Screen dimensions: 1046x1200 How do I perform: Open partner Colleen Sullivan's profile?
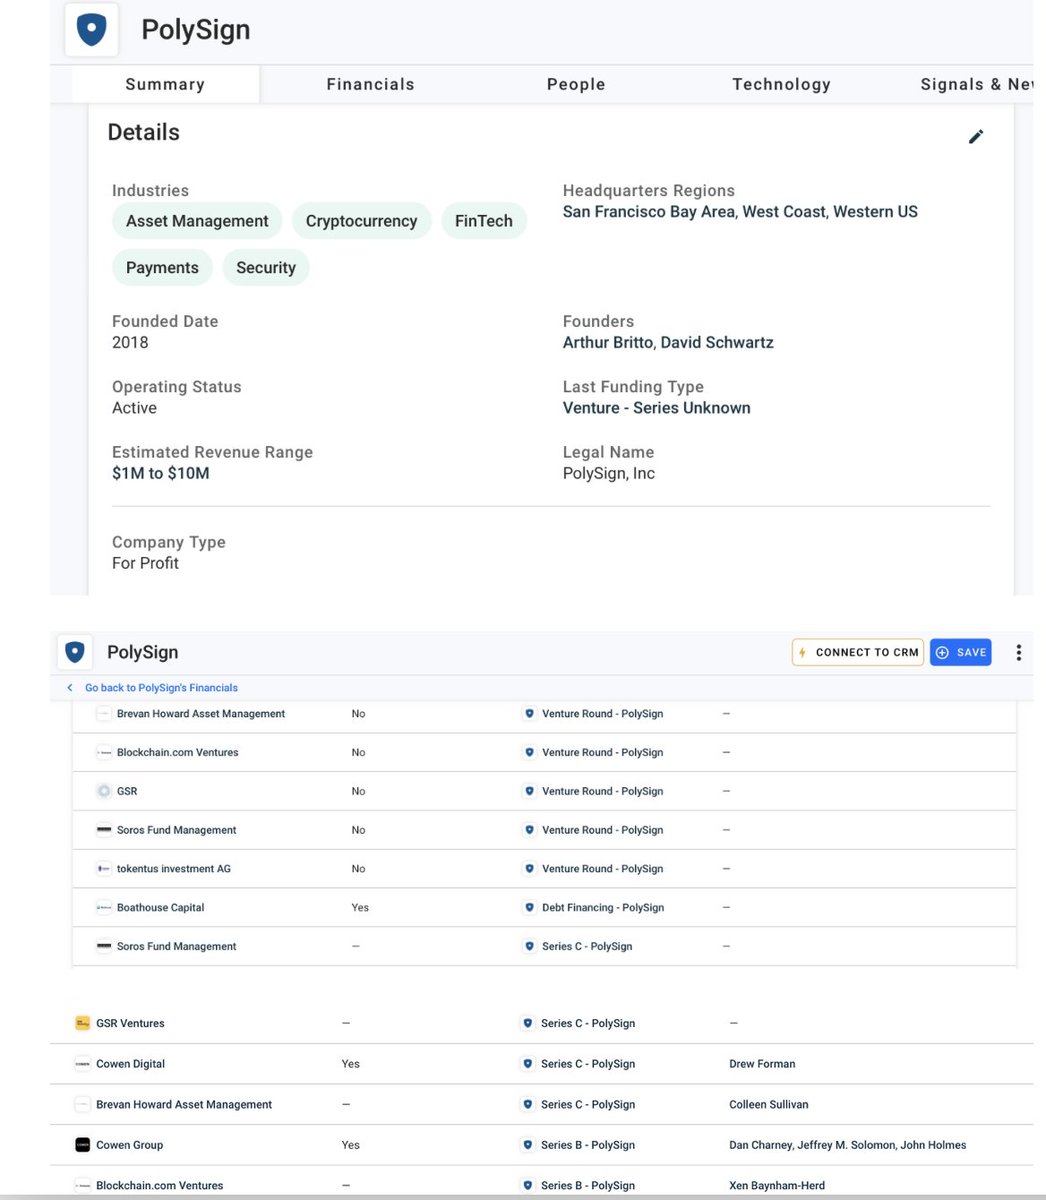pos(769,1105)
